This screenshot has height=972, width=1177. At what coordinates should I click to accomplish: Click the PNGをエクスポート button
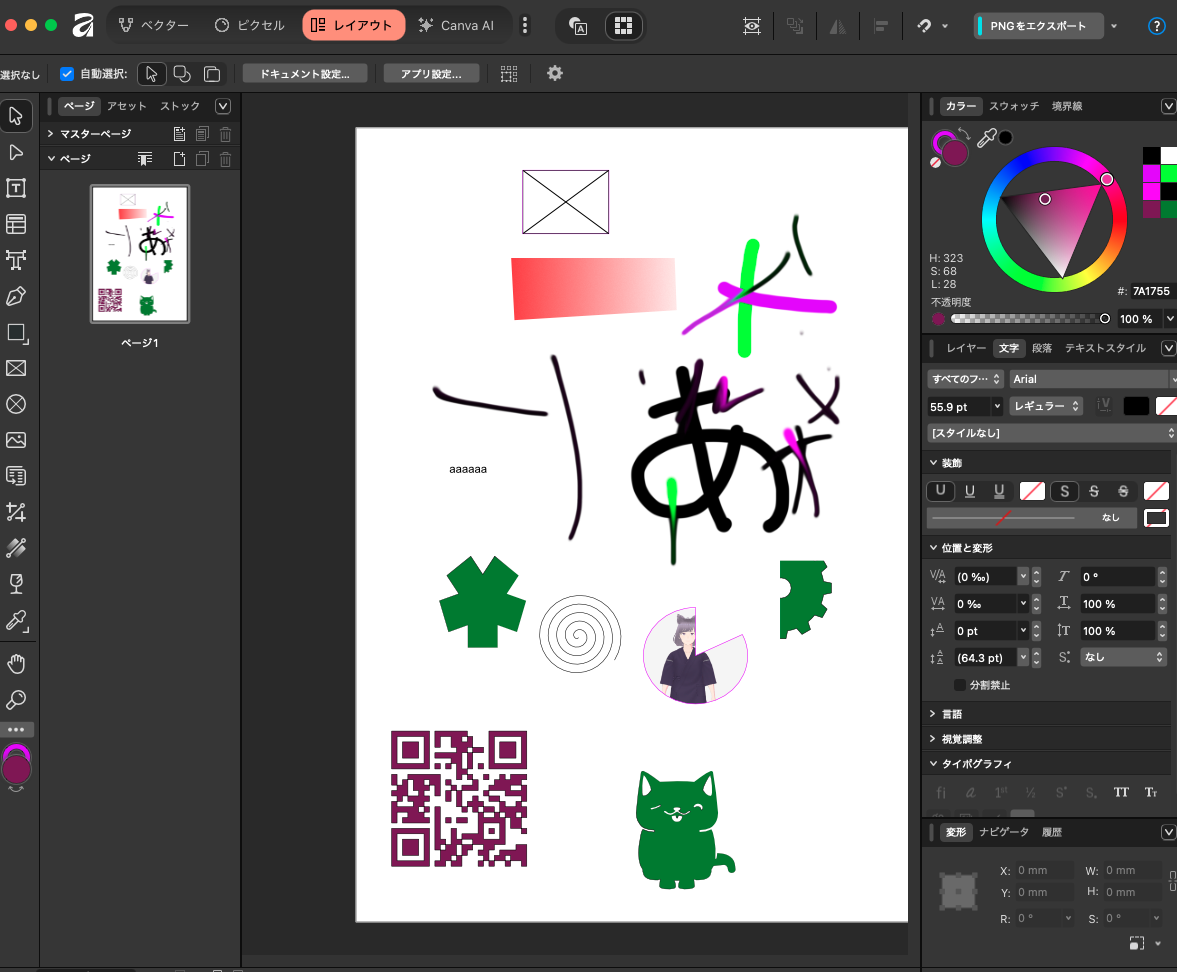click(x=1039, y=26)
